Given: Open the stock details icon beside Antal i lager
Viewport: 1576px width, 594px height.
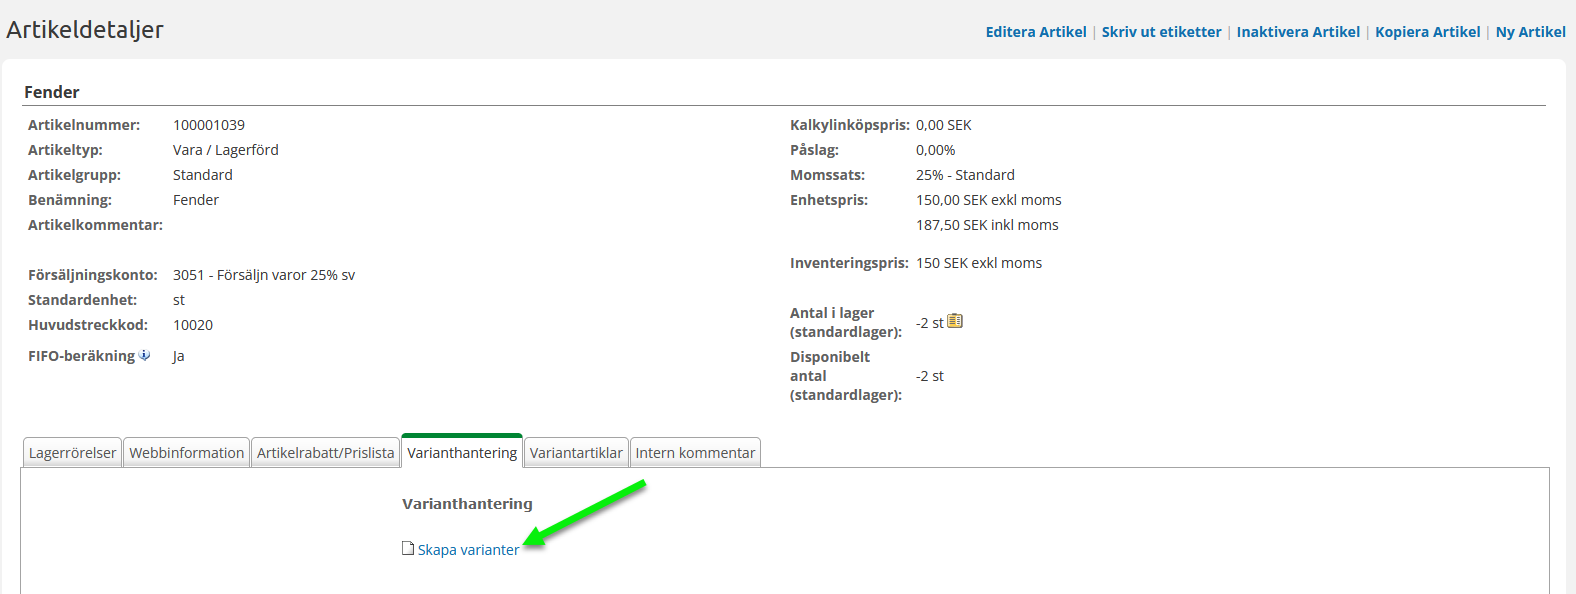Looking at the screenshot, I should click(955, 321).
